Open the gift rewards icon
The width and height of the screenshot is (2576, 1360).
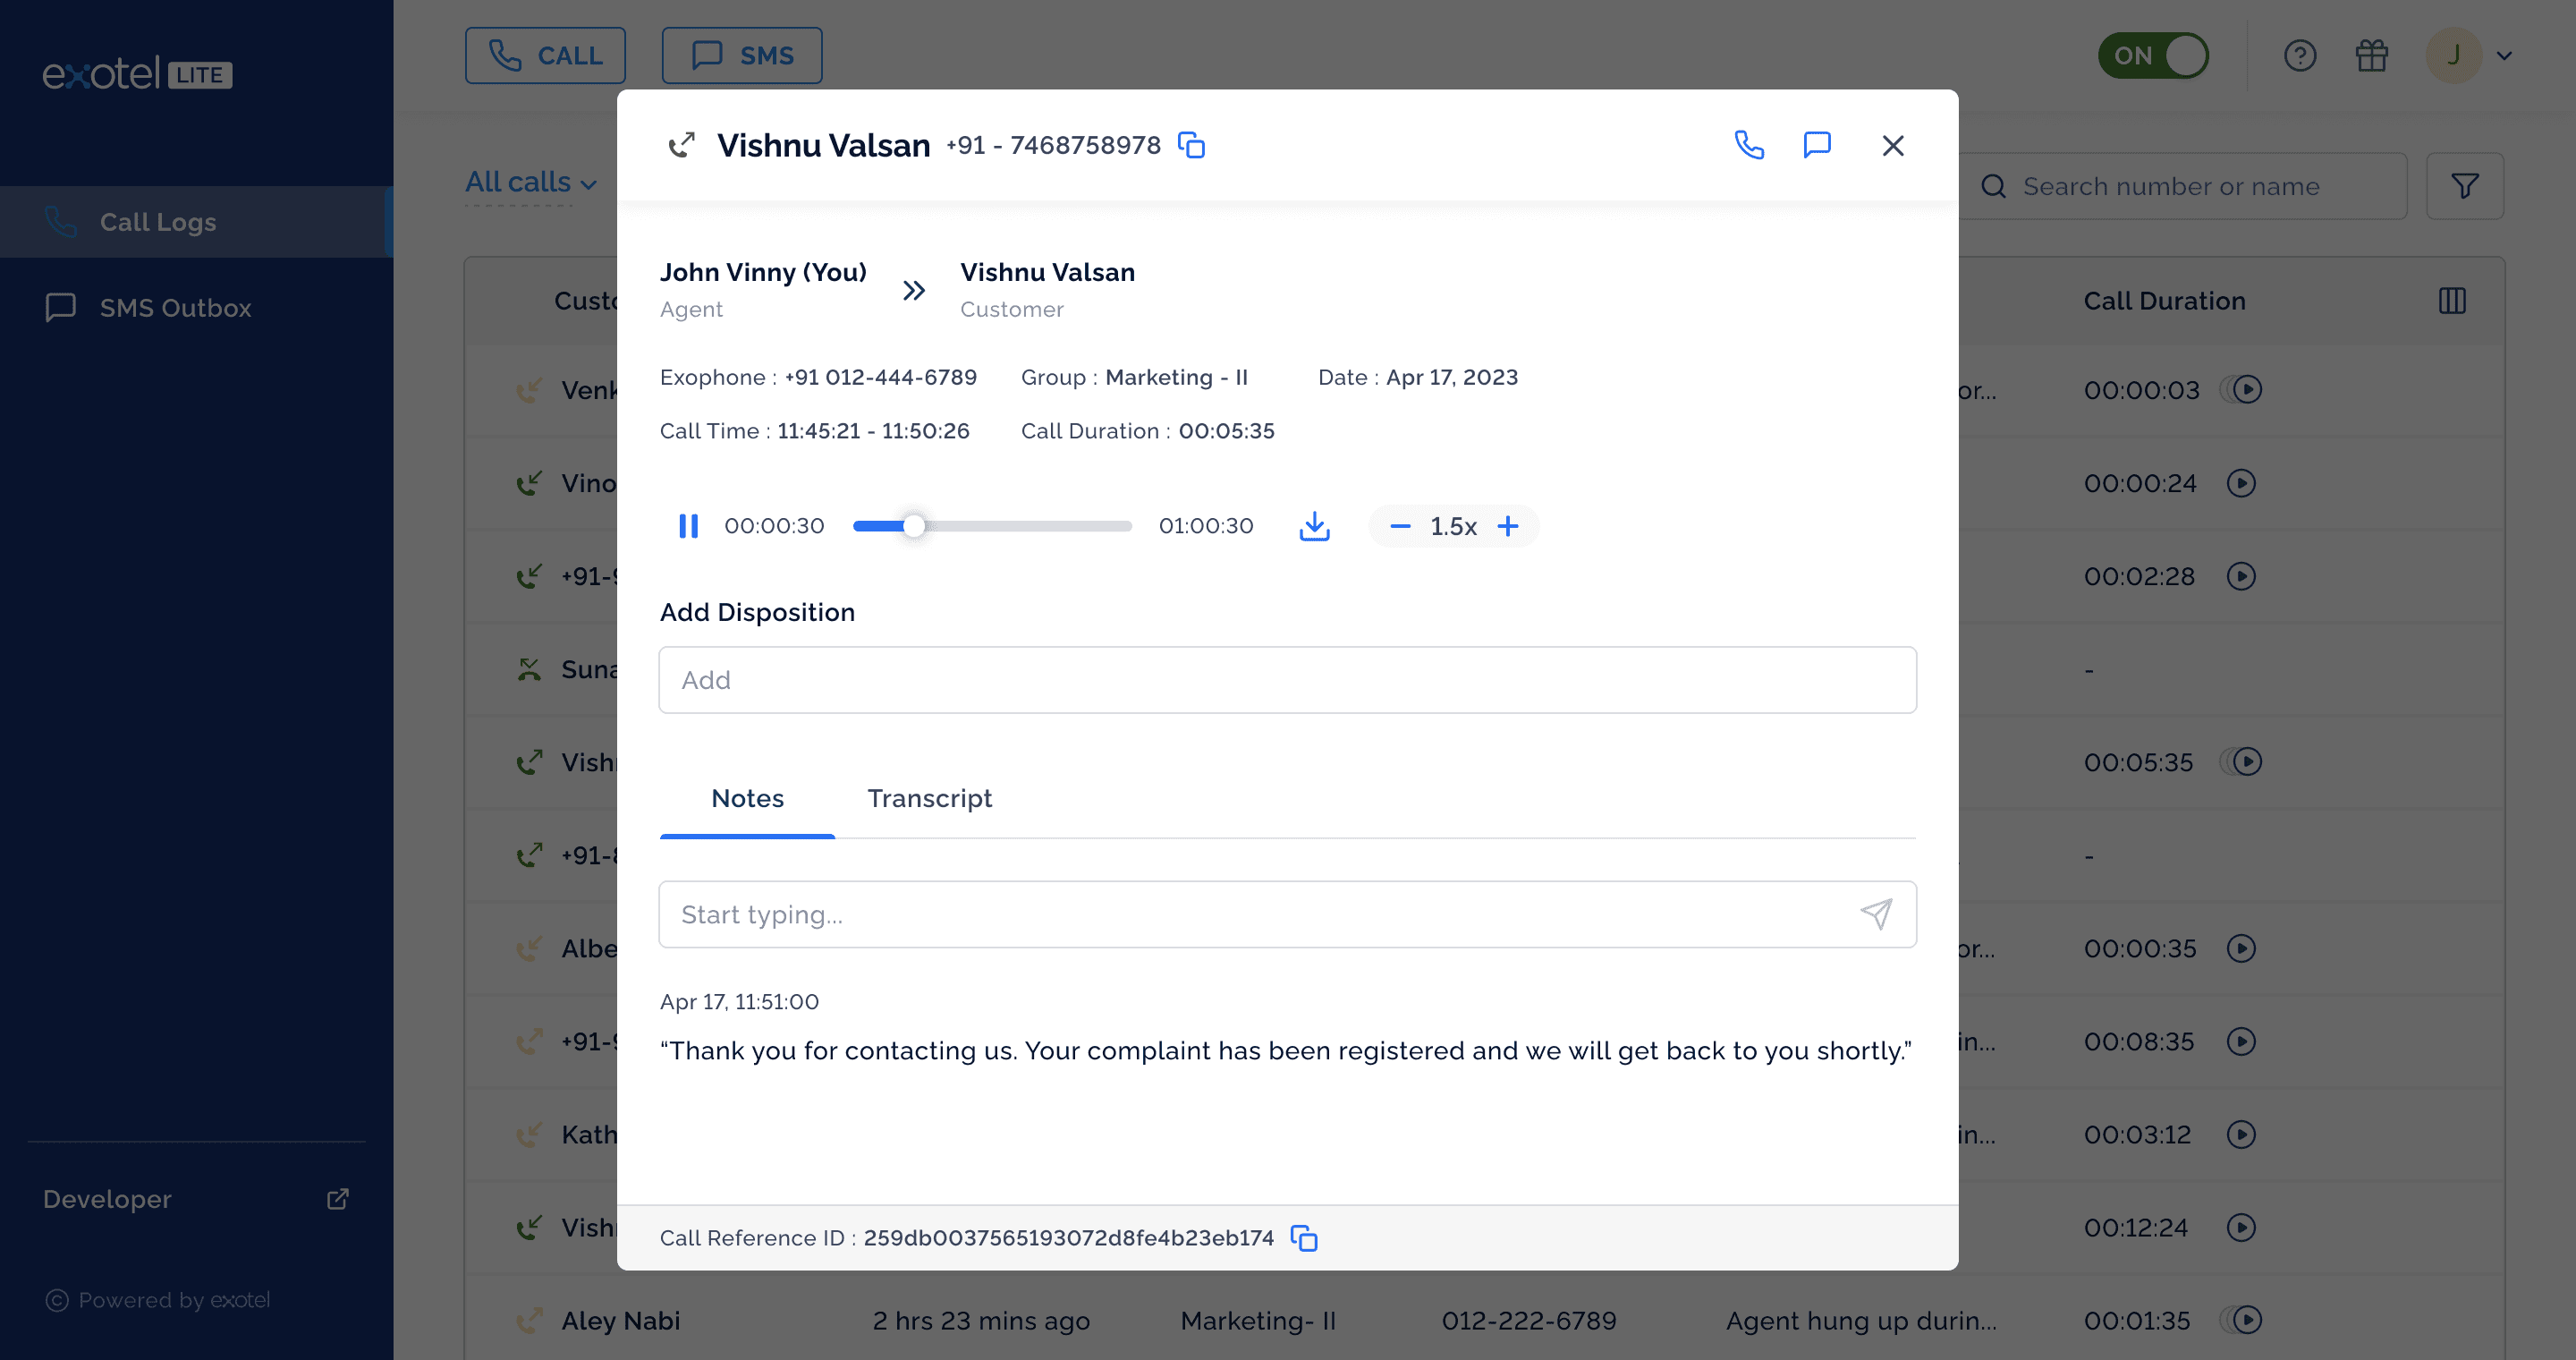(x=2371, y=55)
